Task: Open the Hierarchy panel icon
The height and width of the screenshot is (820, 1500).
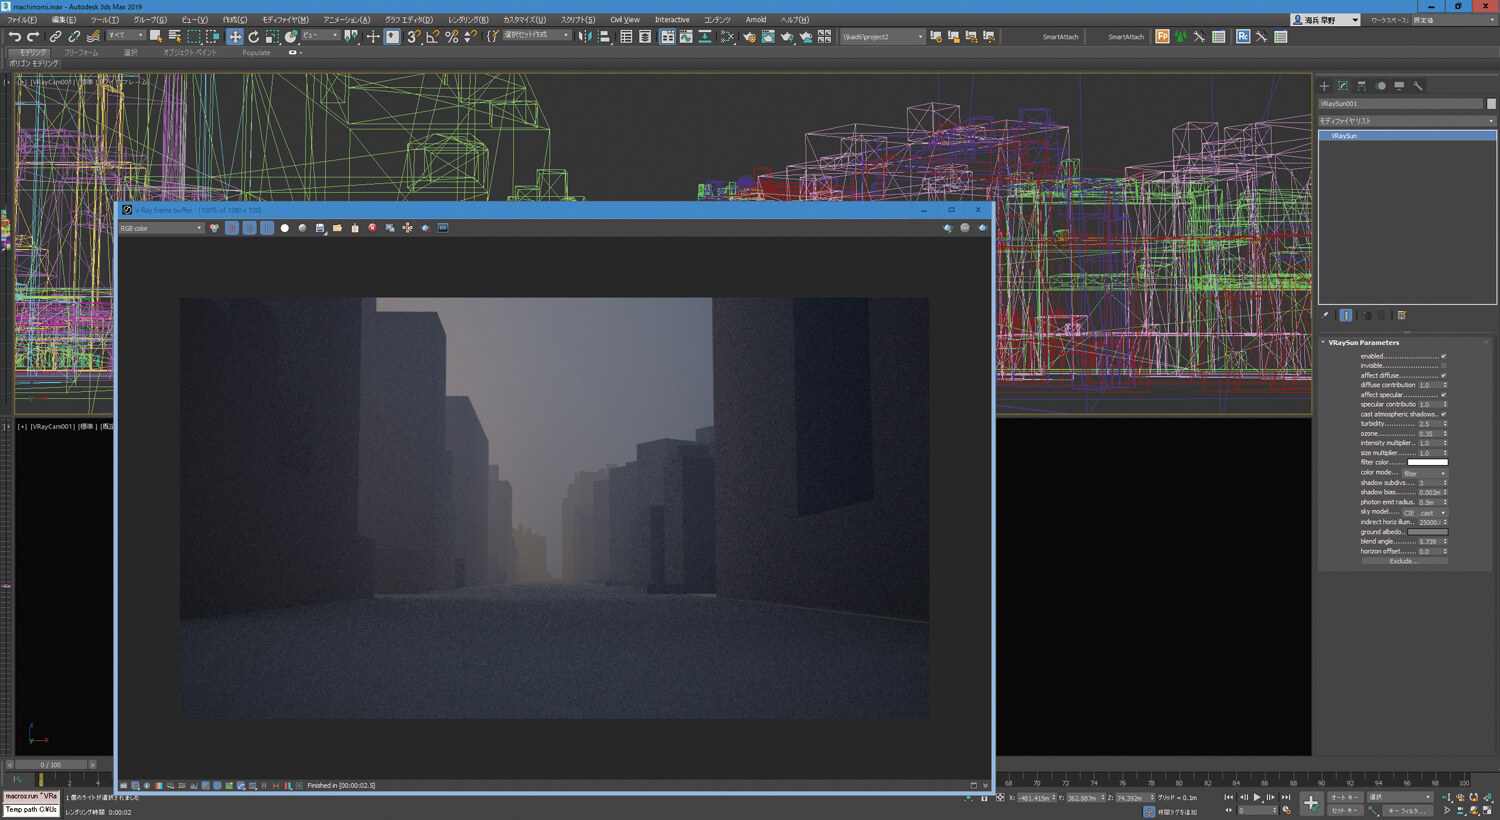Action: pyautogui.click(x=1362, y=86)
